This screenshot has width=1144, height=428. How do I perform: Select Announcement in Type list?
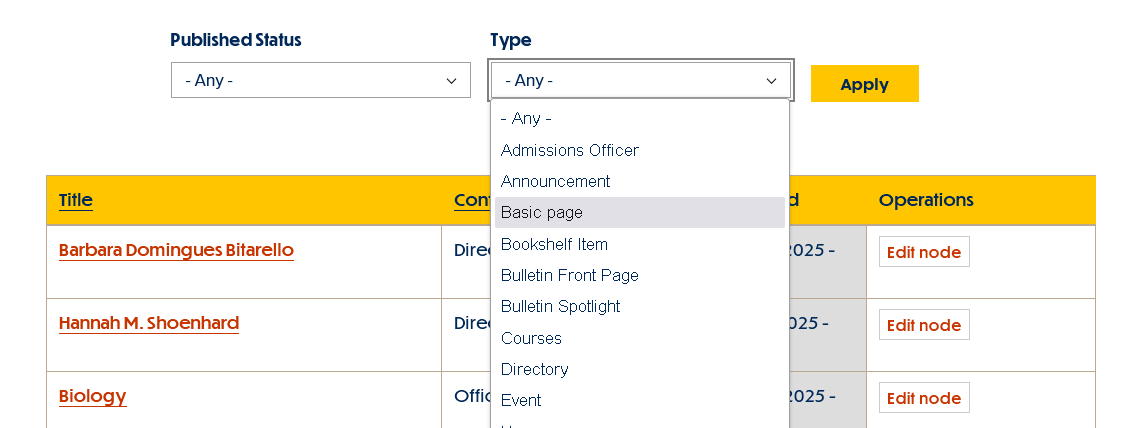click(x=555, y=181)
